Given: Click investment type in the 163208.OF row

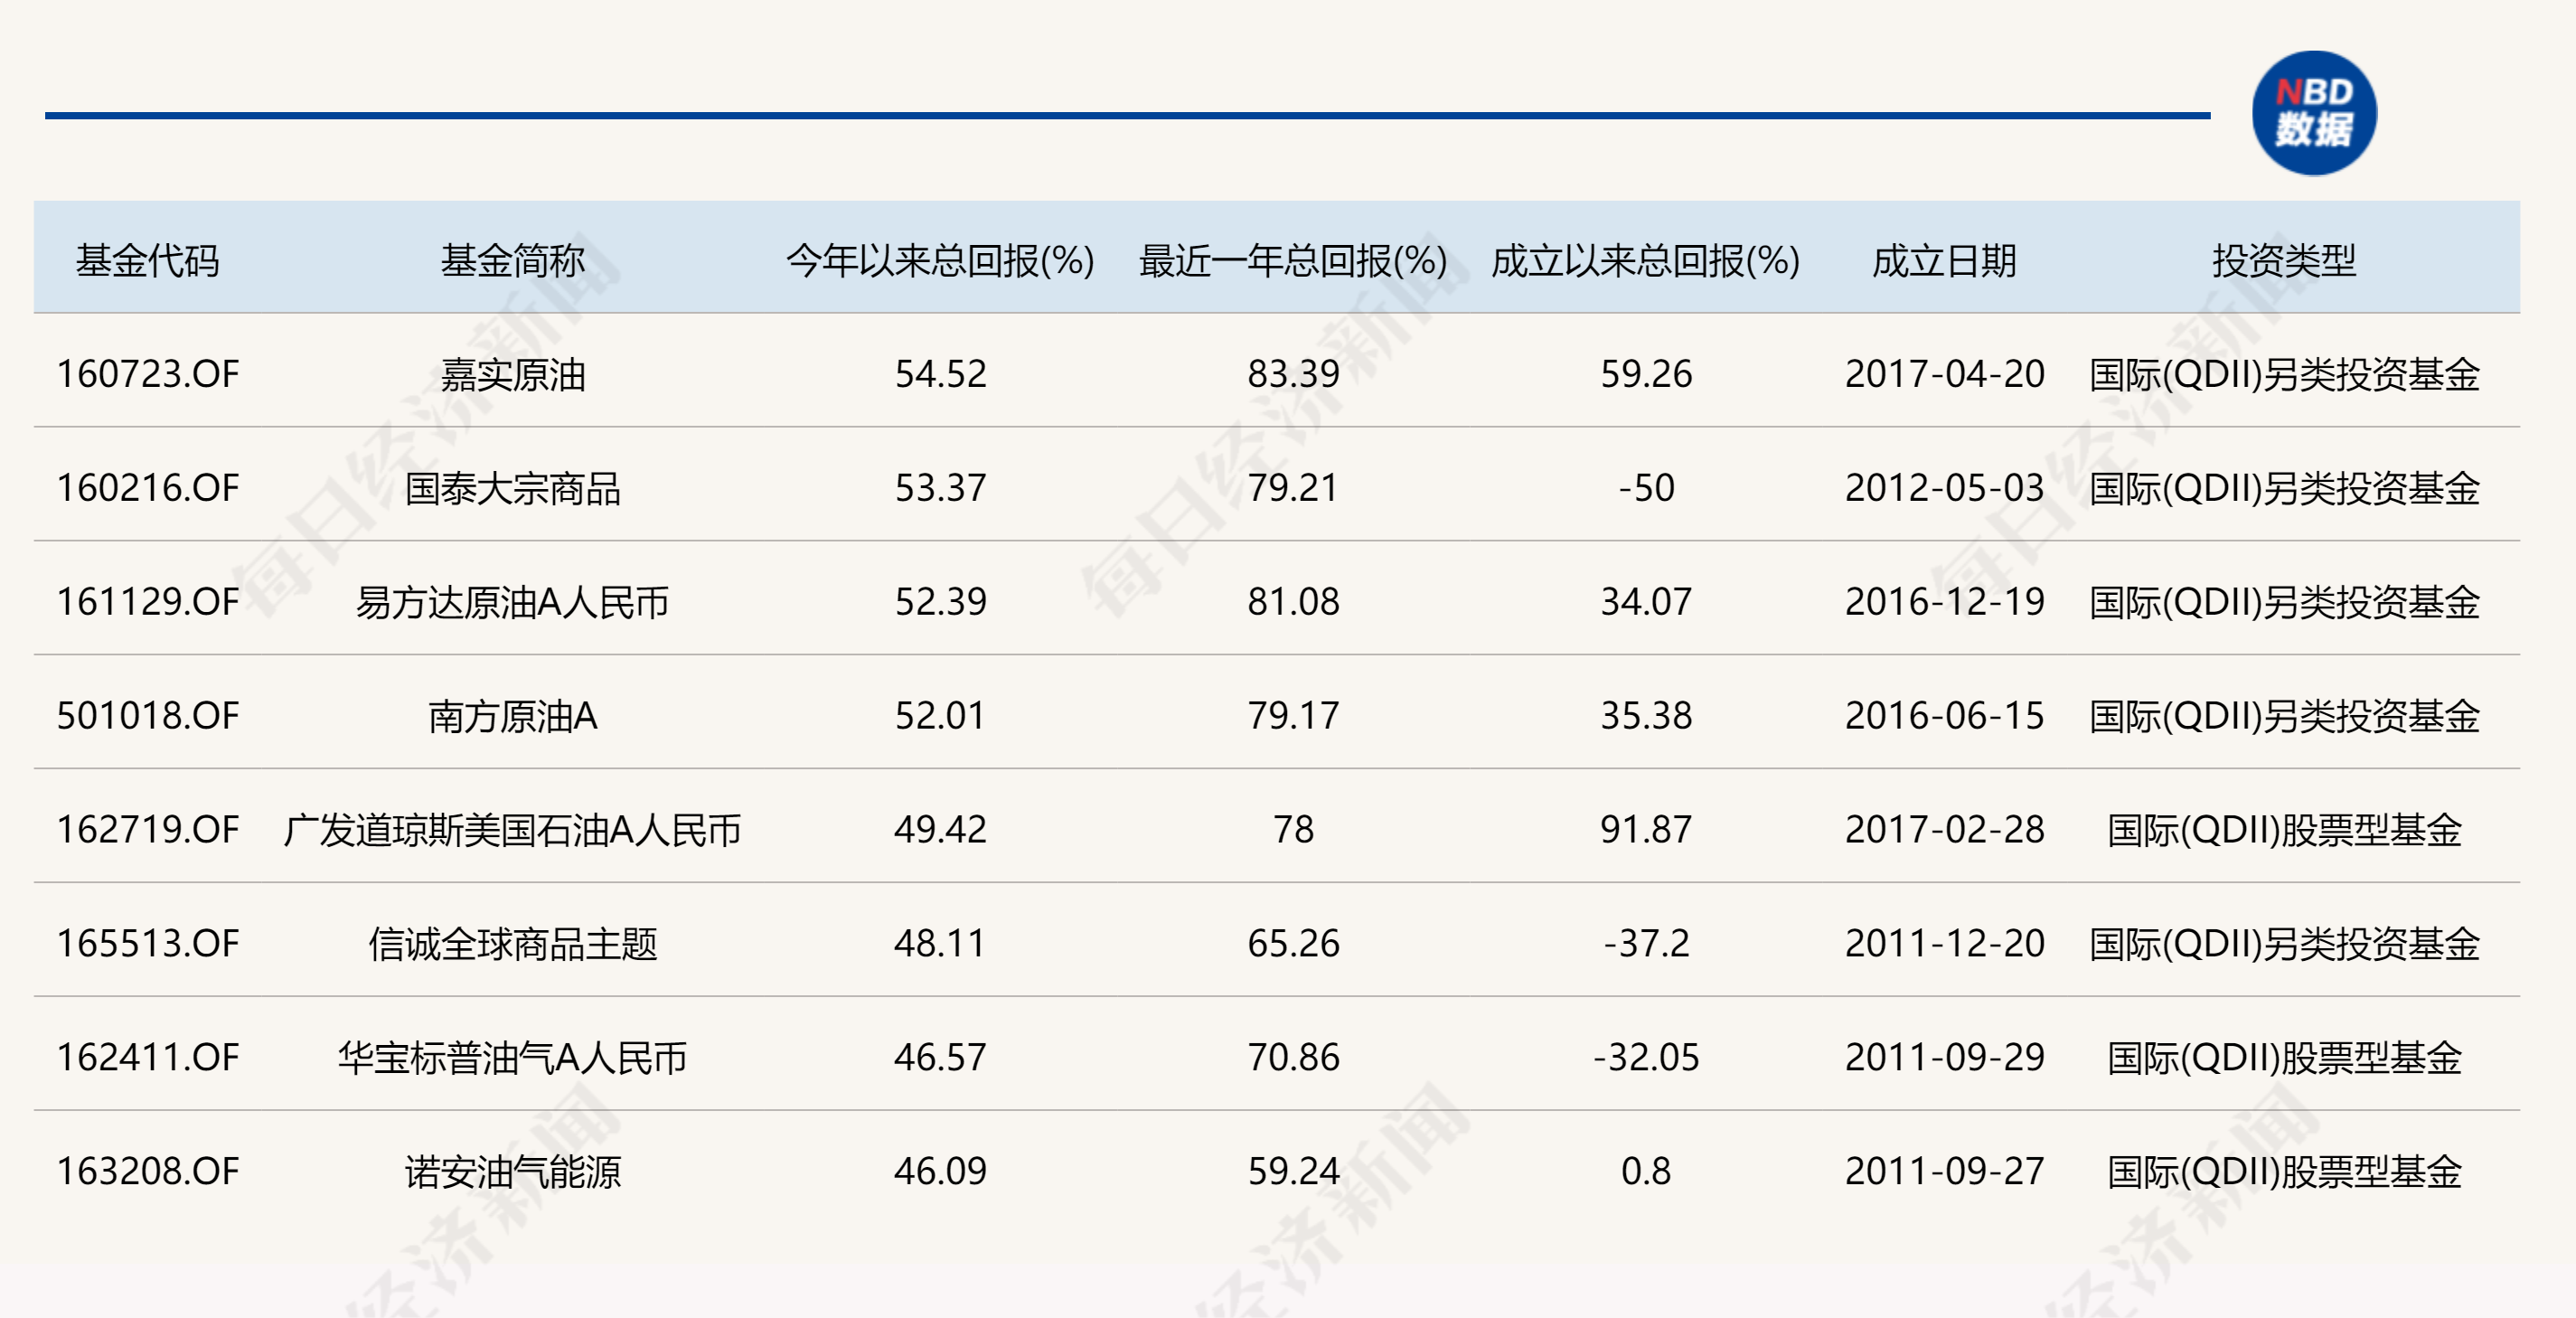Looking at the screenshot, I should [2285, 1172].
